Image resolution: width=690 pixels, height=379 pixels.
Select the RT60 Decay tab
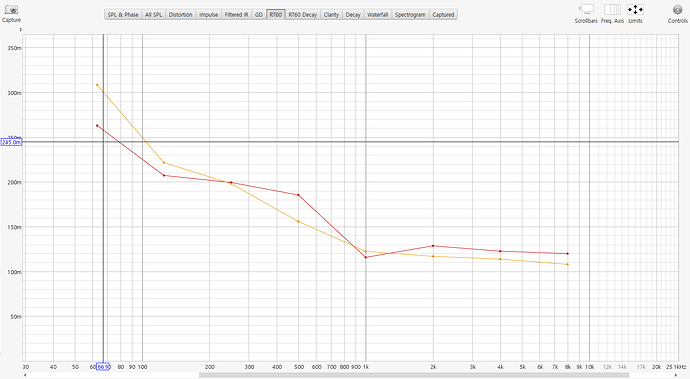(303, 15)
